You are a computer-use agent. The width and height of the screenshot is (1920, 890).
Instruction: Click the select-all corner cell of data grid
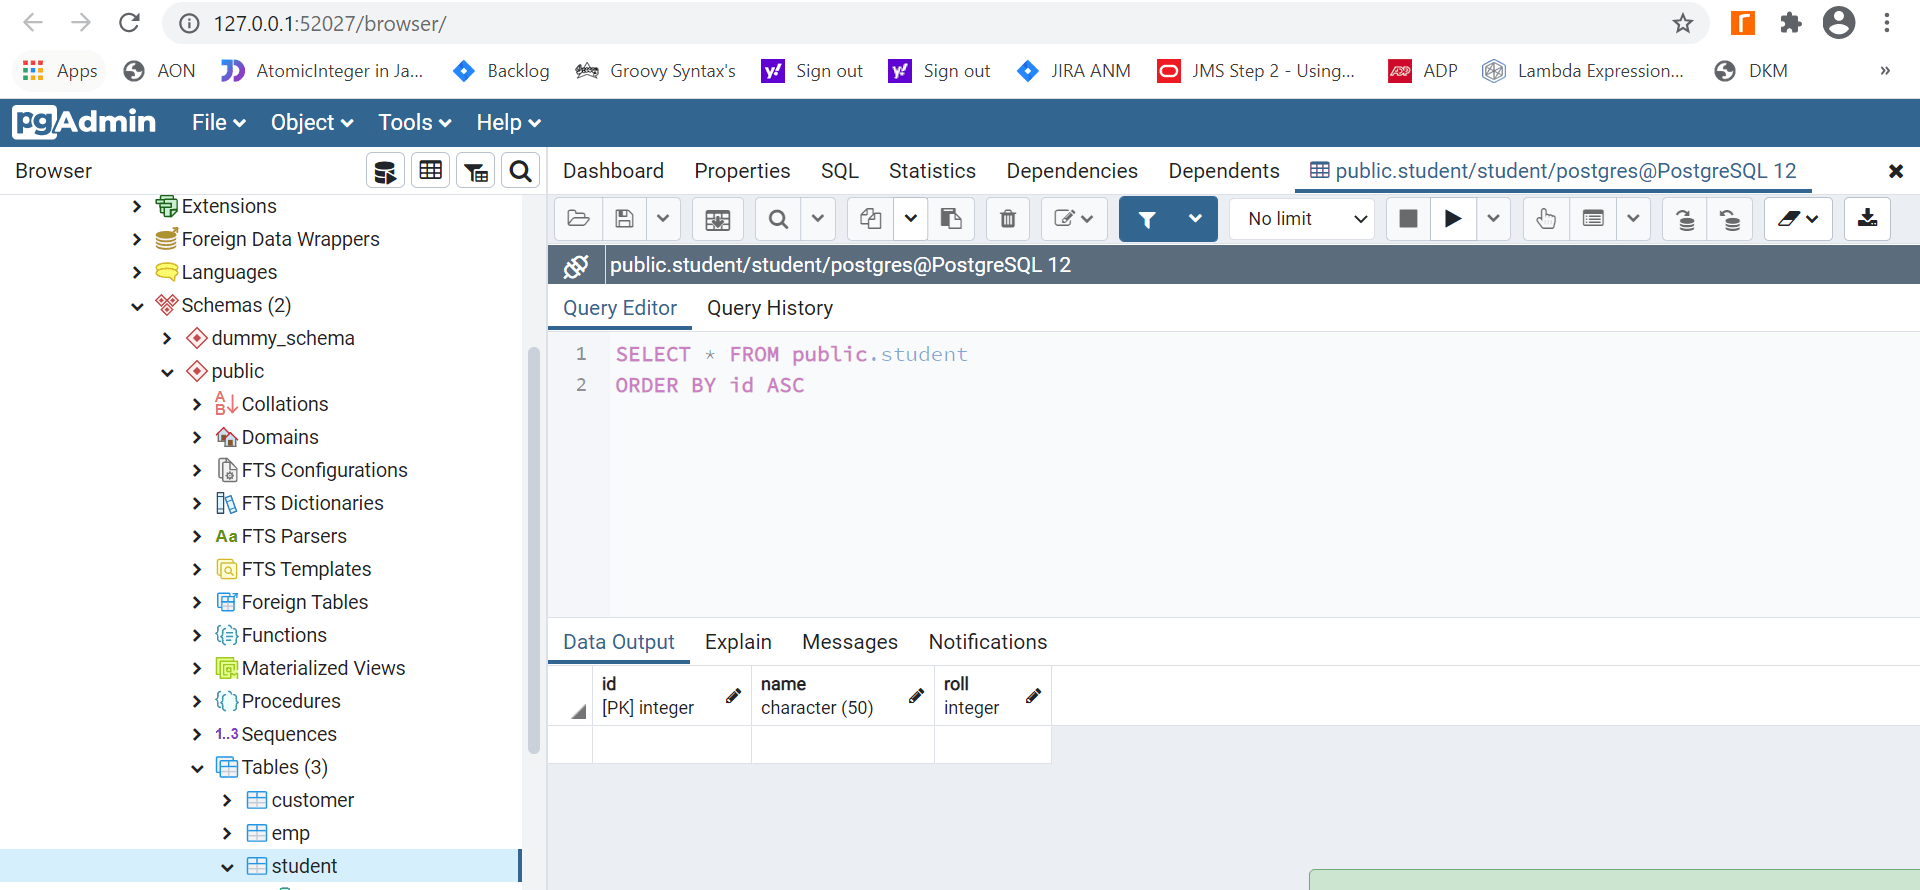[570, 696]
